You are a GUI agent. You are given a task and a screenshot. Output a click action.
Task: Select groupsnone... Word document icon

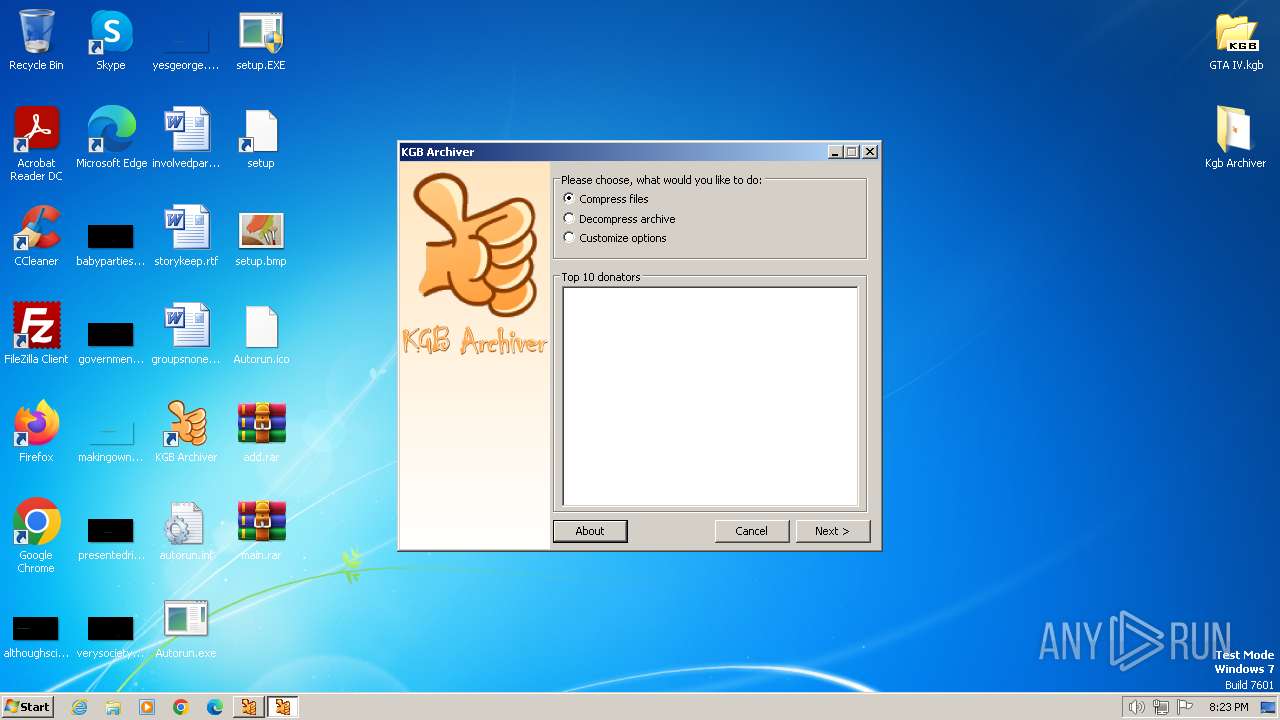point(186,334)
